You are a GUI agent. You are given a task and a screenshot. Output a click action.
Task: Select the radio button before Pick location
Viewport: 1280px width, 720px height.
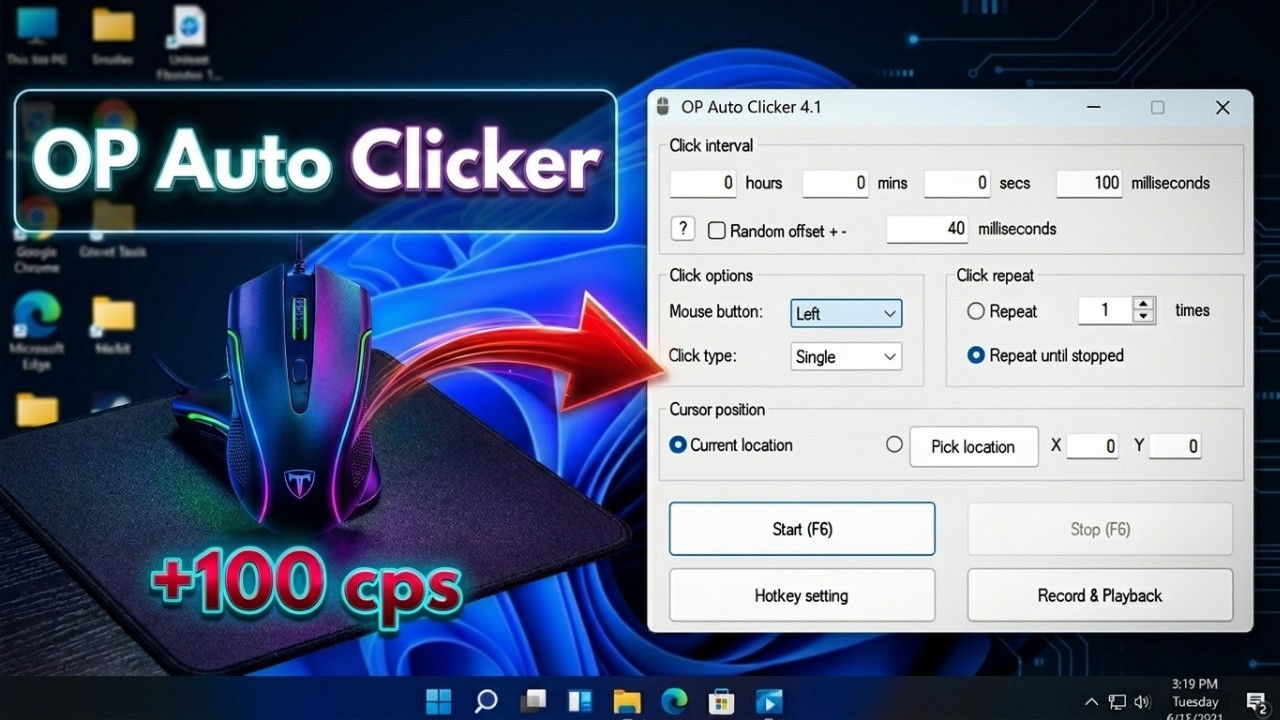click(x=894, y=445)
